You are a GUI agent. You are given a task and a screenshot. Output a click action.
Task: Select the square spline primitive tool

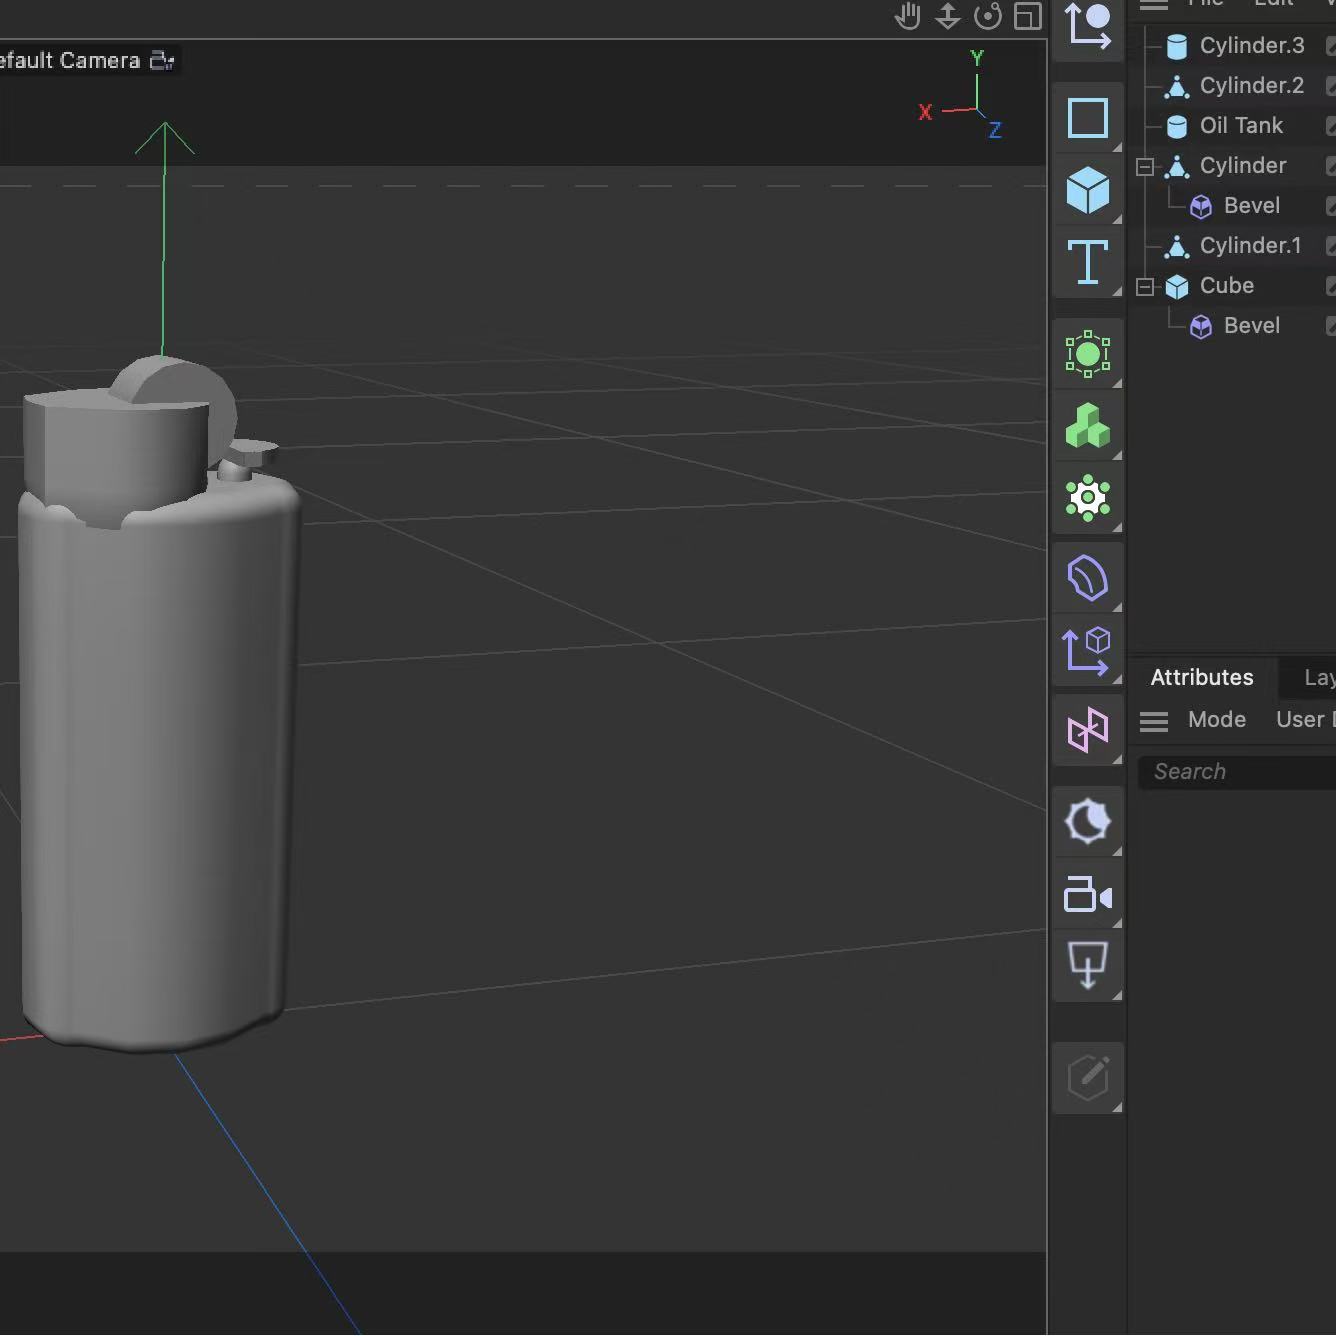tap(1088, 118)
